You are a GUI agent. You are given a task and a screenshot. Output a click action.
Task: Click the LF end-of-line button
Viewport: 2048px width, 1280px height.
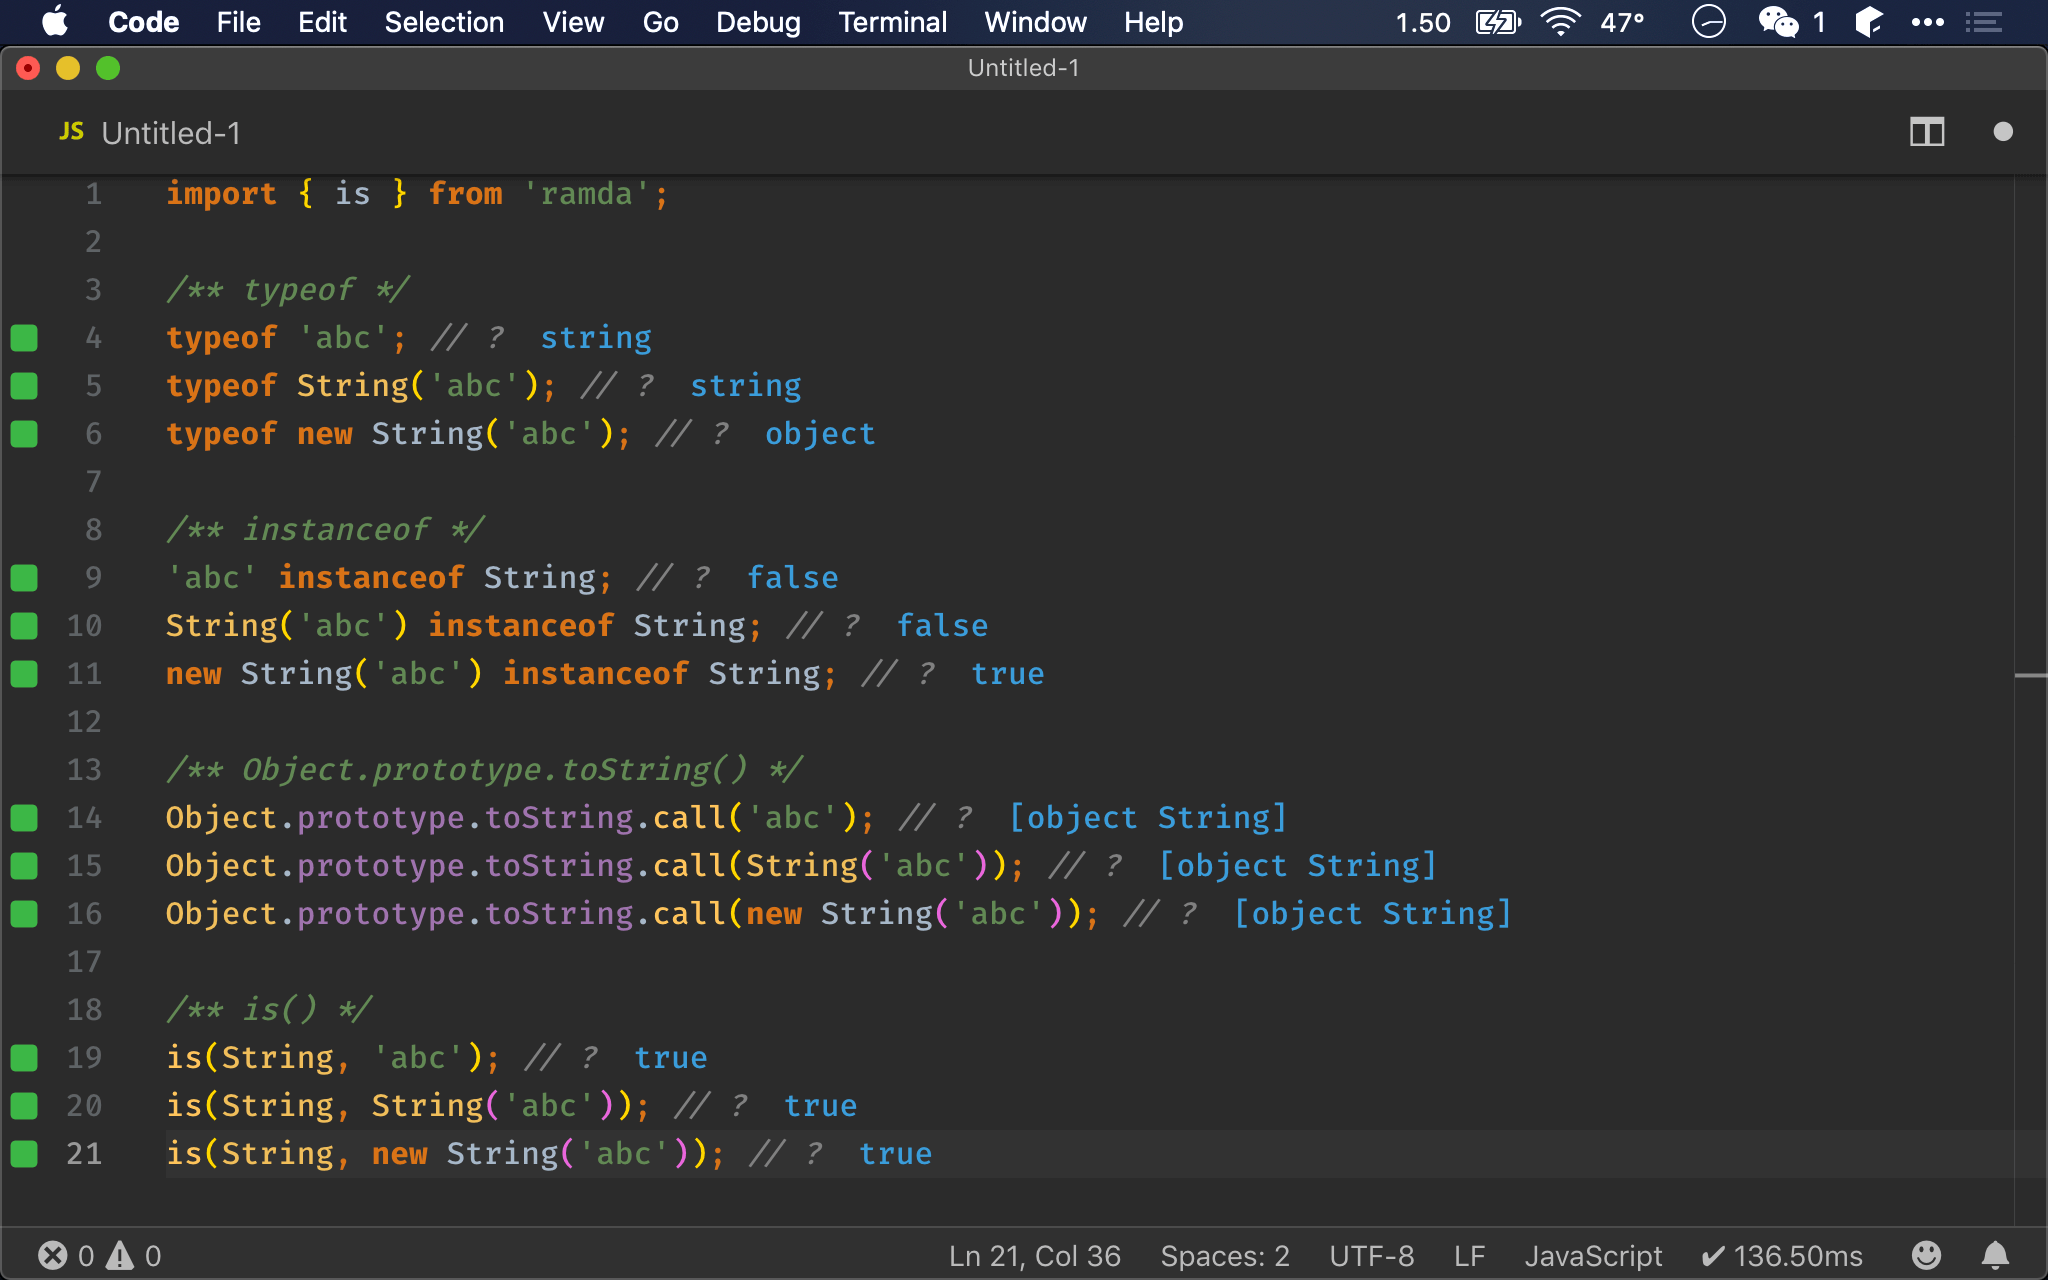[1469, 1255]
